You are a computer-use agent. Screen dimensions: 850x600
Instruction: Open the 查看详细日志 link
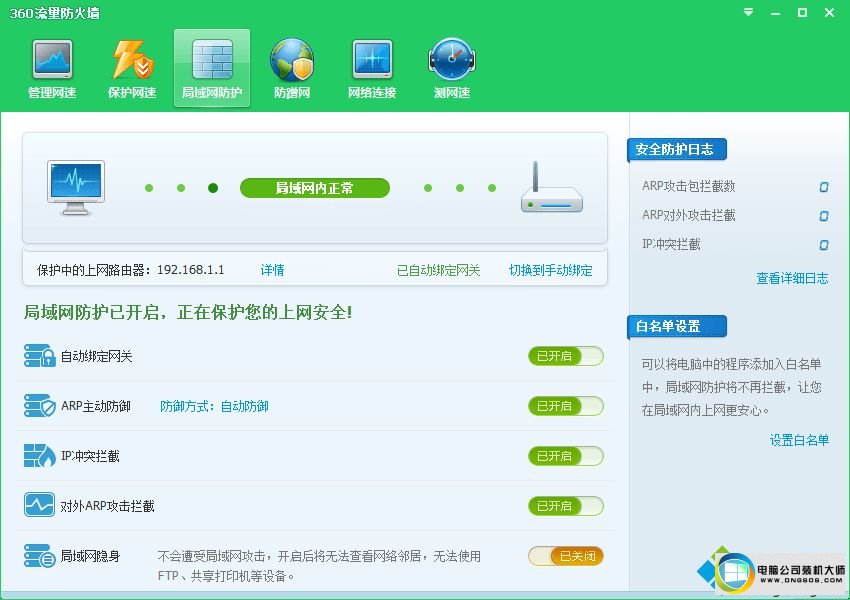point(792,279)
